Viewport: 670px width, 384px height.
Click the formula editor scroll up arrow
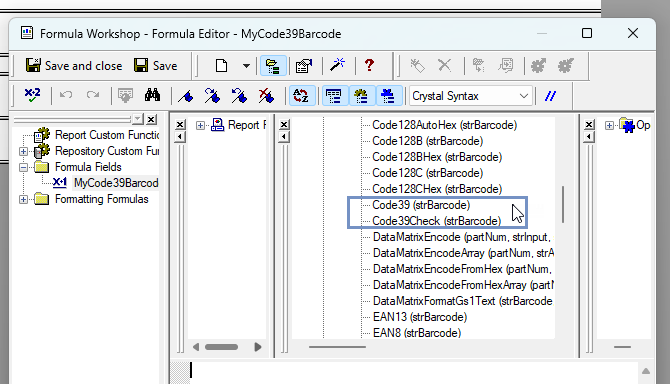(x=646, y=371)
